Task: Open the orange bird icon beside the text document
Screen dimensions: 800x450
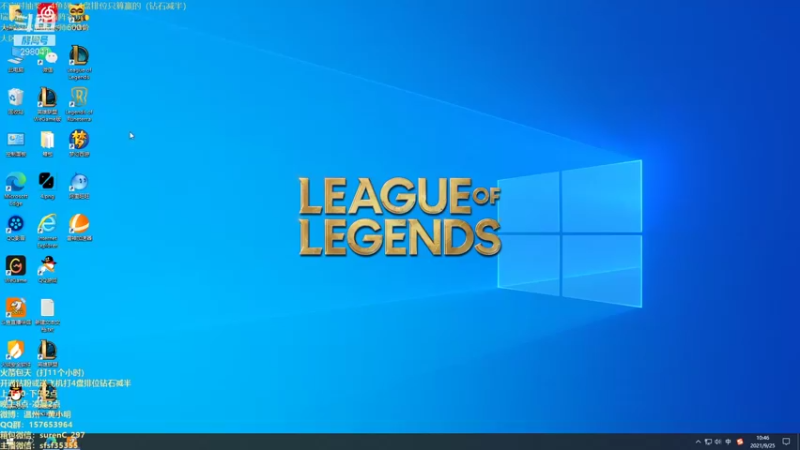Action: tap(16, 312)
